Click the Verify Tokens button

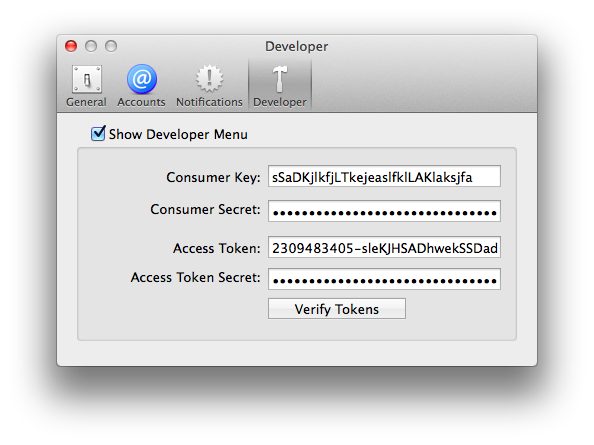[x=337, y=309]
